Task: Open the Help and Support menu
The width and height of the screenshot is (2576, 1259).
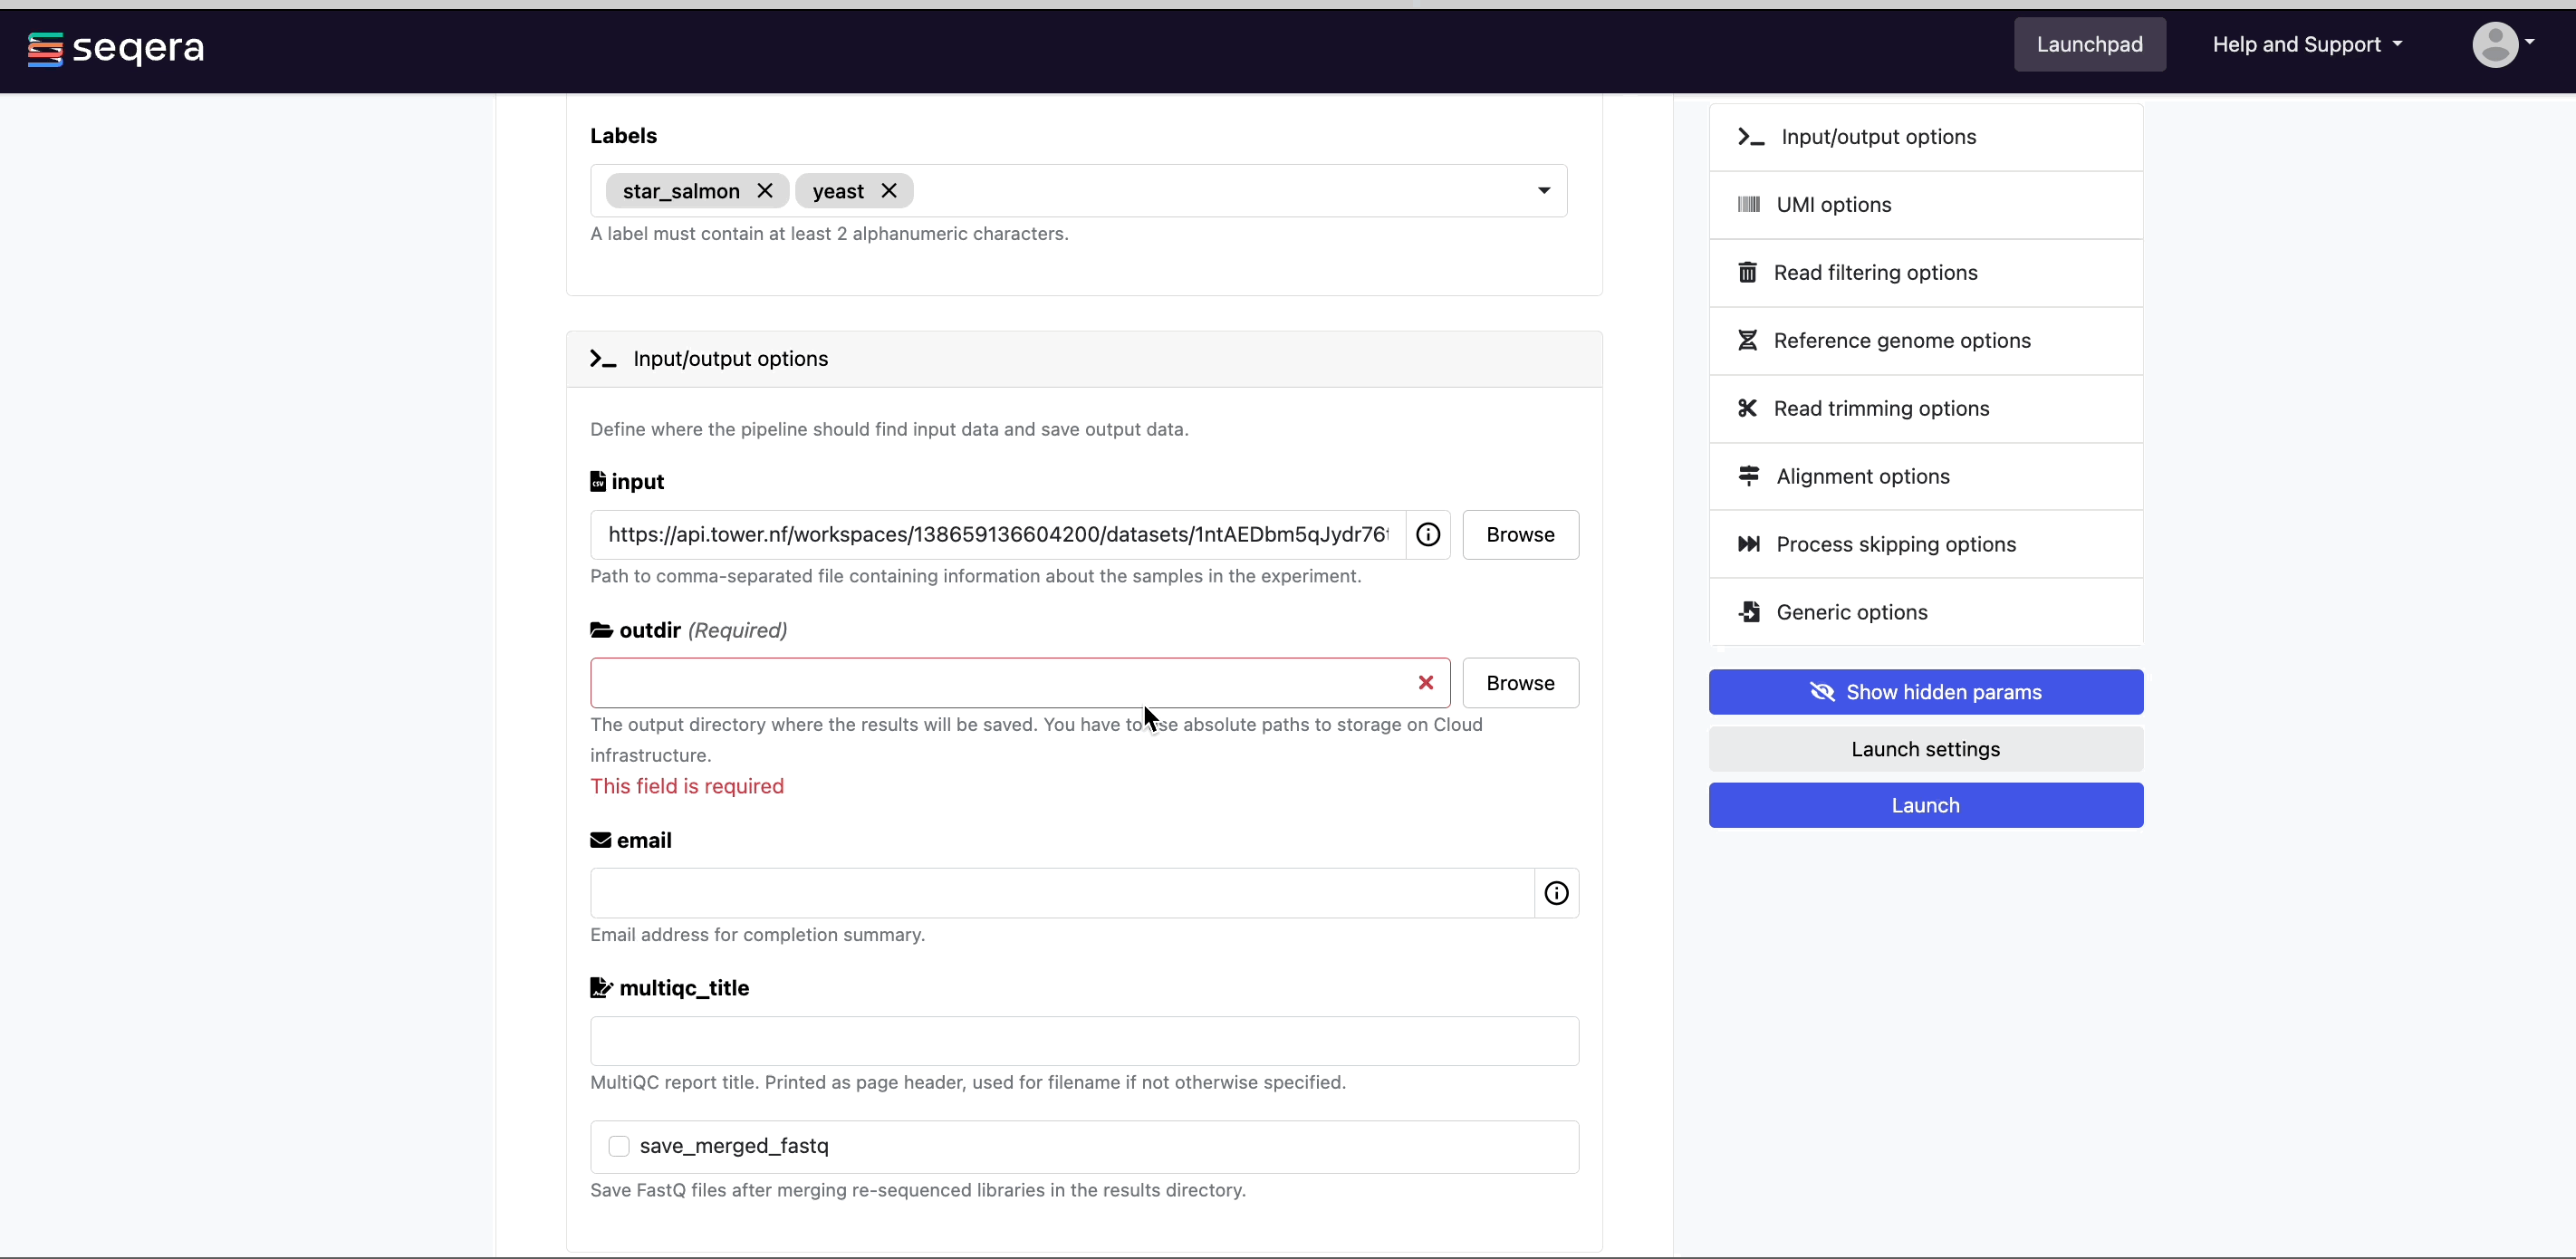Action: click(x=2307, y=44)
